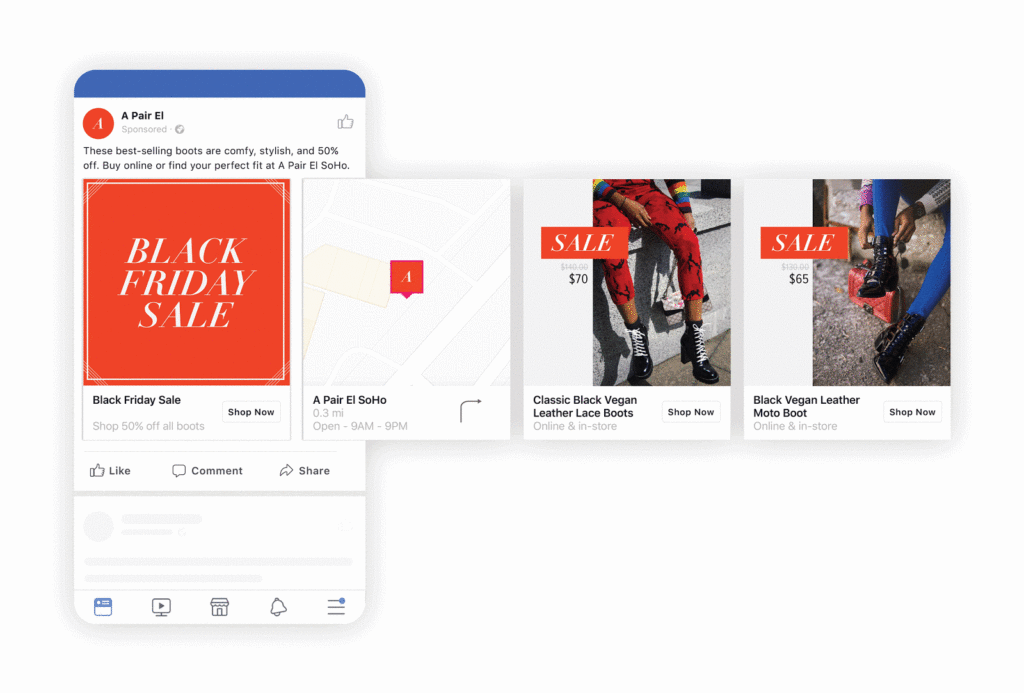Open the Black Friday Sale image
Viewport: 1024px width, 693px height.
coord(187,282)
